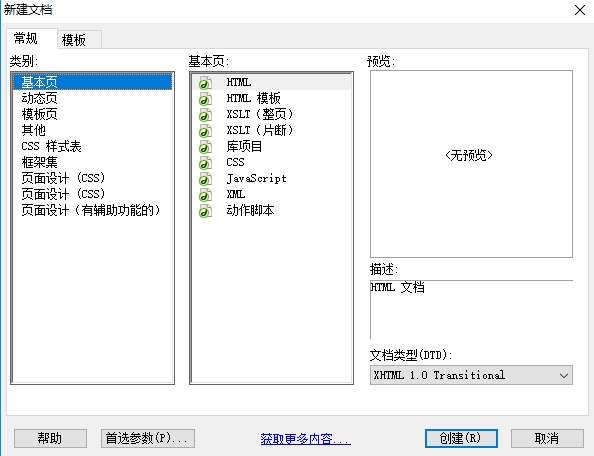Click the XML file icon

pyautogui.click(x=205, y=195)
